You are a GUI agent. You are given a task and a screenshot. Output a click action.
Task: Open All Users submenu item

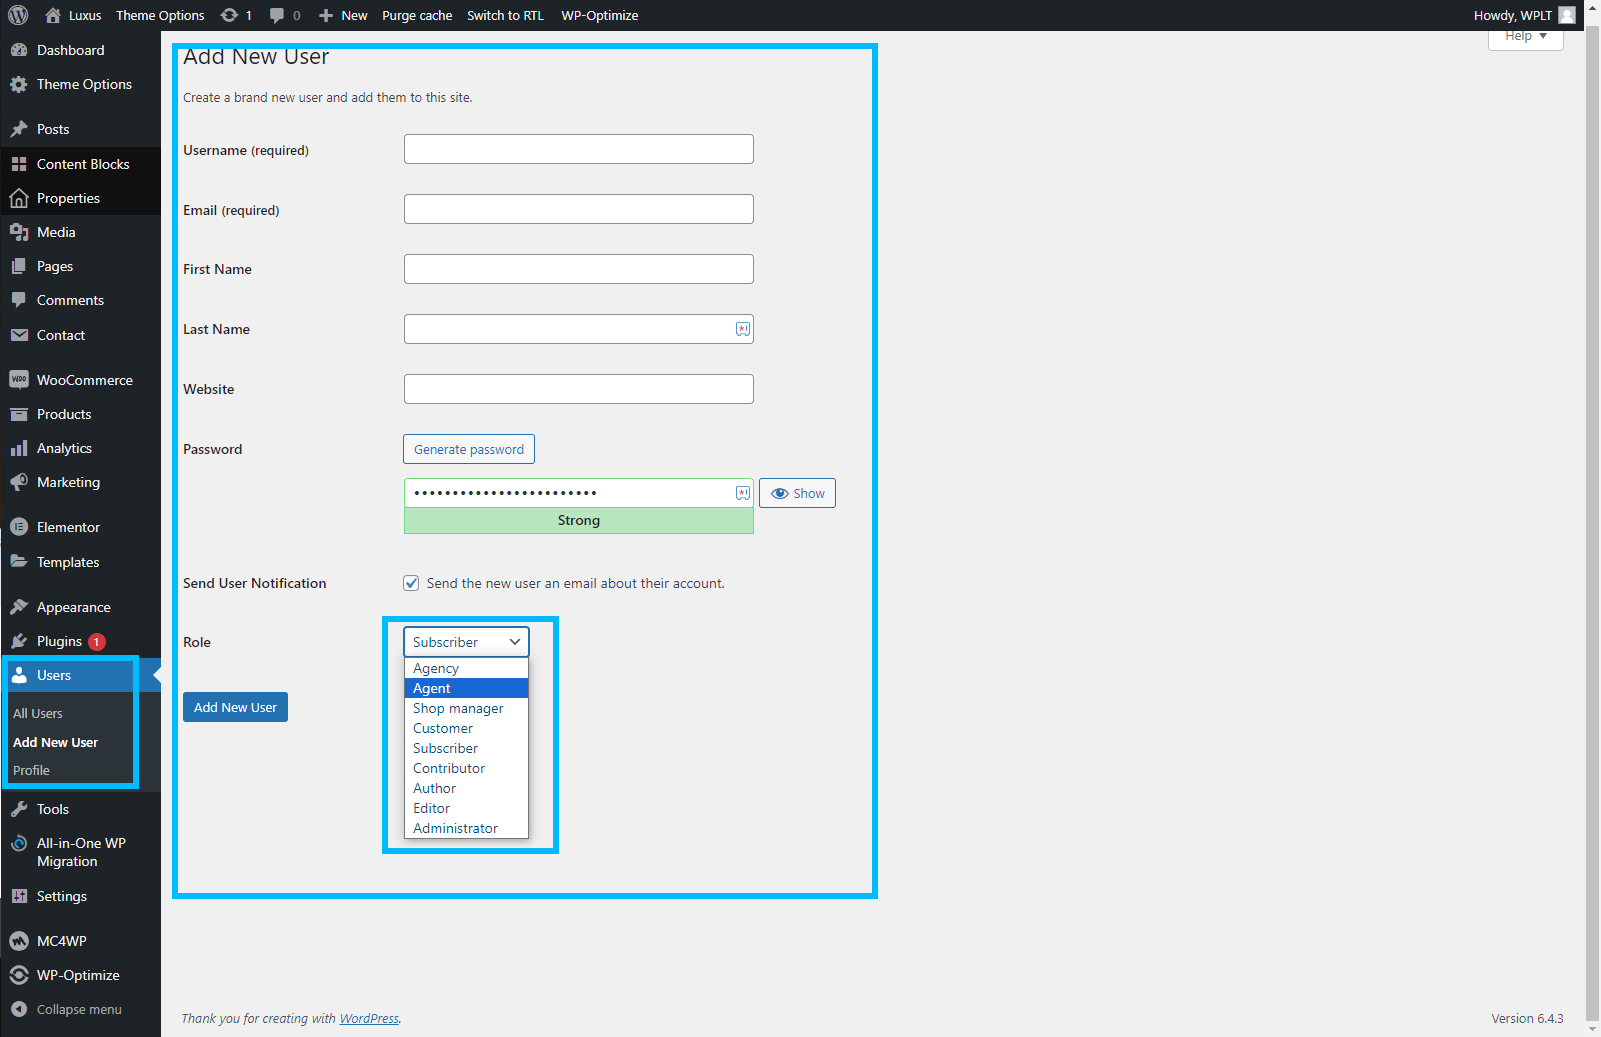click(38, 713)
